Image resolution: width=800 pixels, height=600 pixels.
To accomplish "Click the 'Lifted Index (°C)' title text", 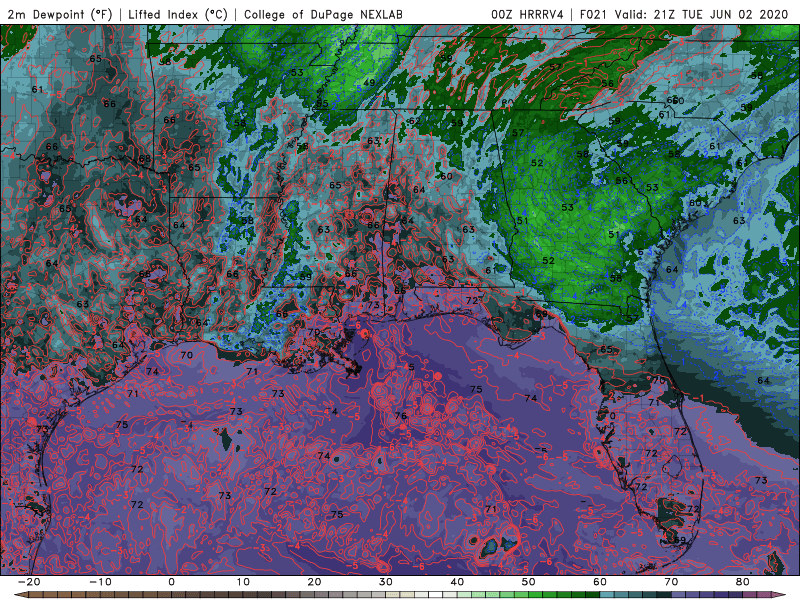I will coord(177,14).
